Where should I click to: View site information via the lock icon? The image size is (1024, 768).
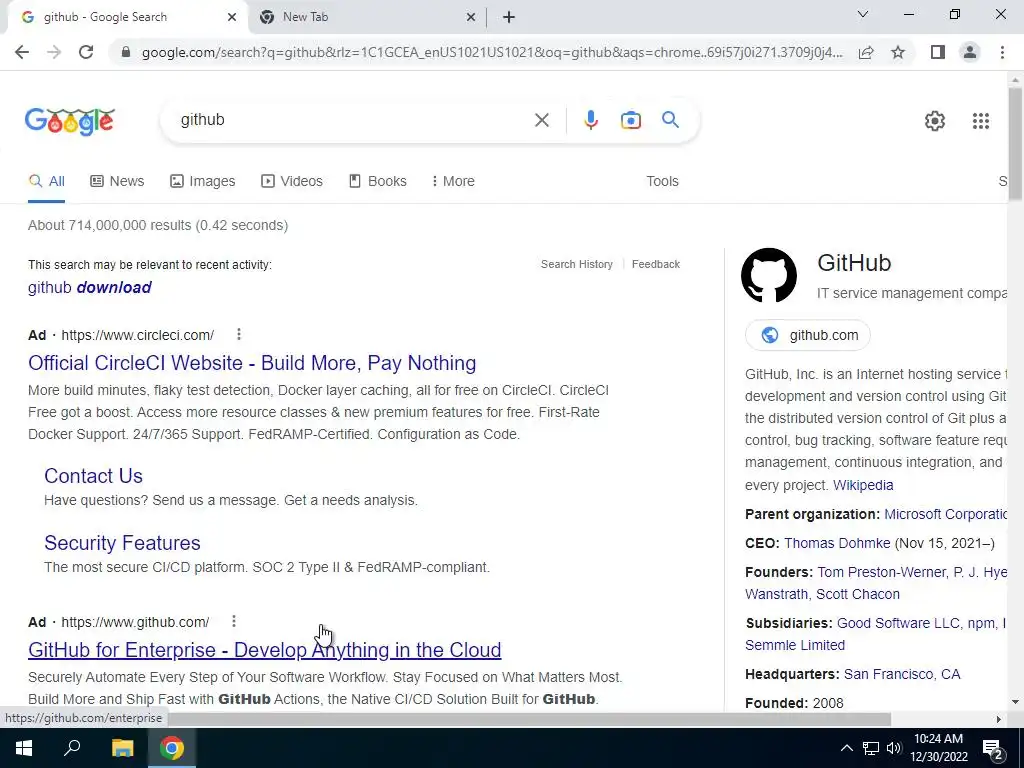pos(126,52)
